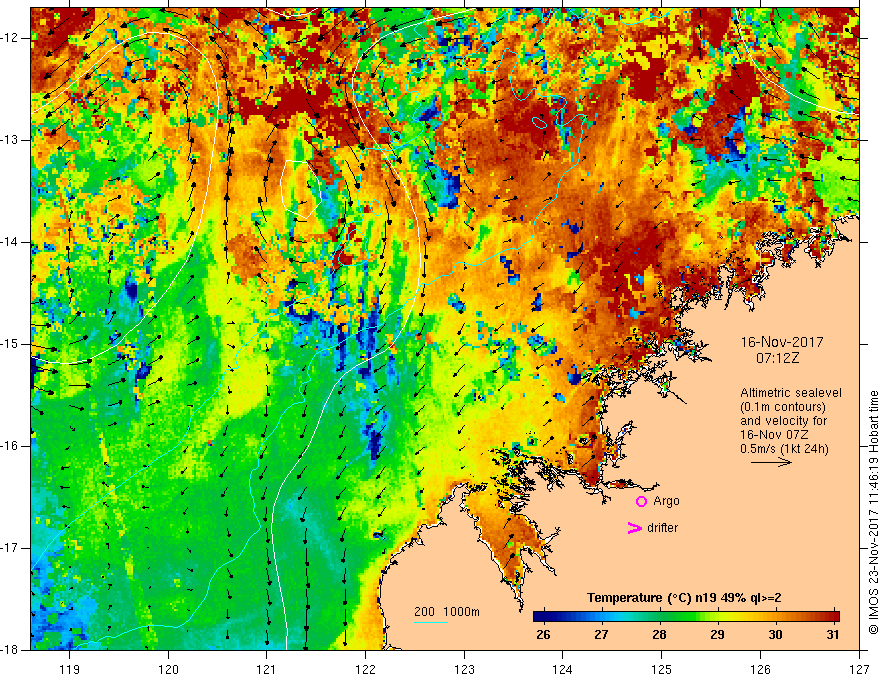Screen dimensions: 880x680
Task: Click the magenta drifter arrowhead legend symbol
Action: click(x=635, y=528)
